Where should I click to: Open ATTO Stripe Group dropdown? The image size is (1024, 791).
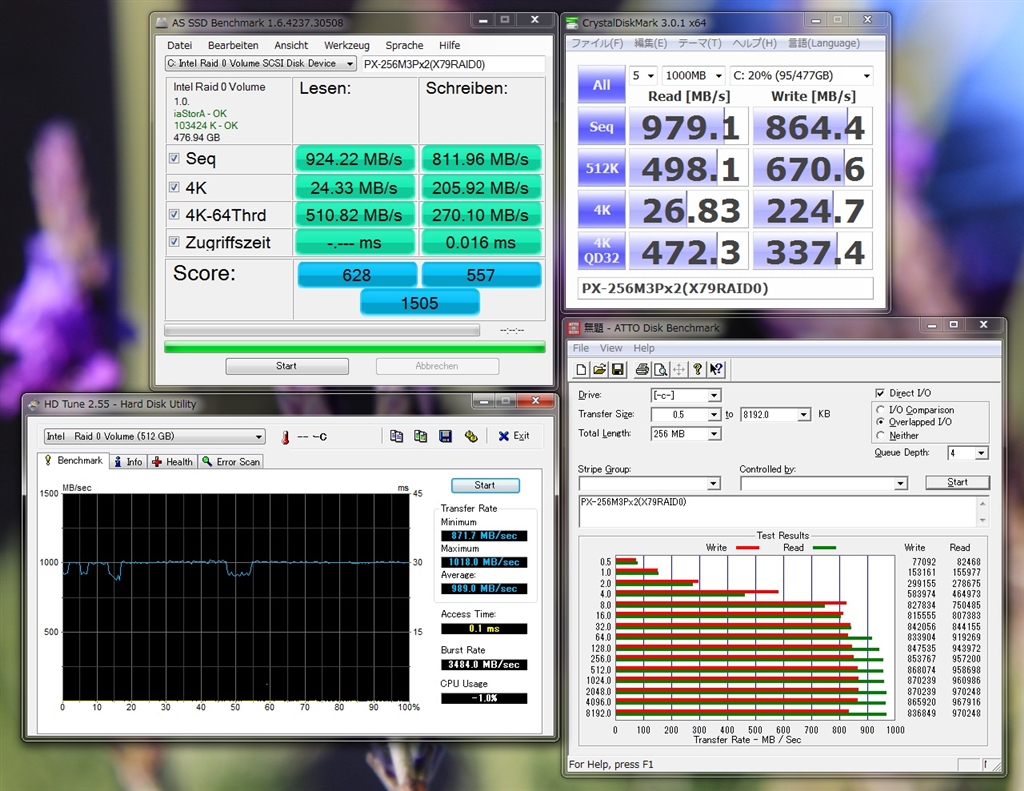(x=714, y=483)
